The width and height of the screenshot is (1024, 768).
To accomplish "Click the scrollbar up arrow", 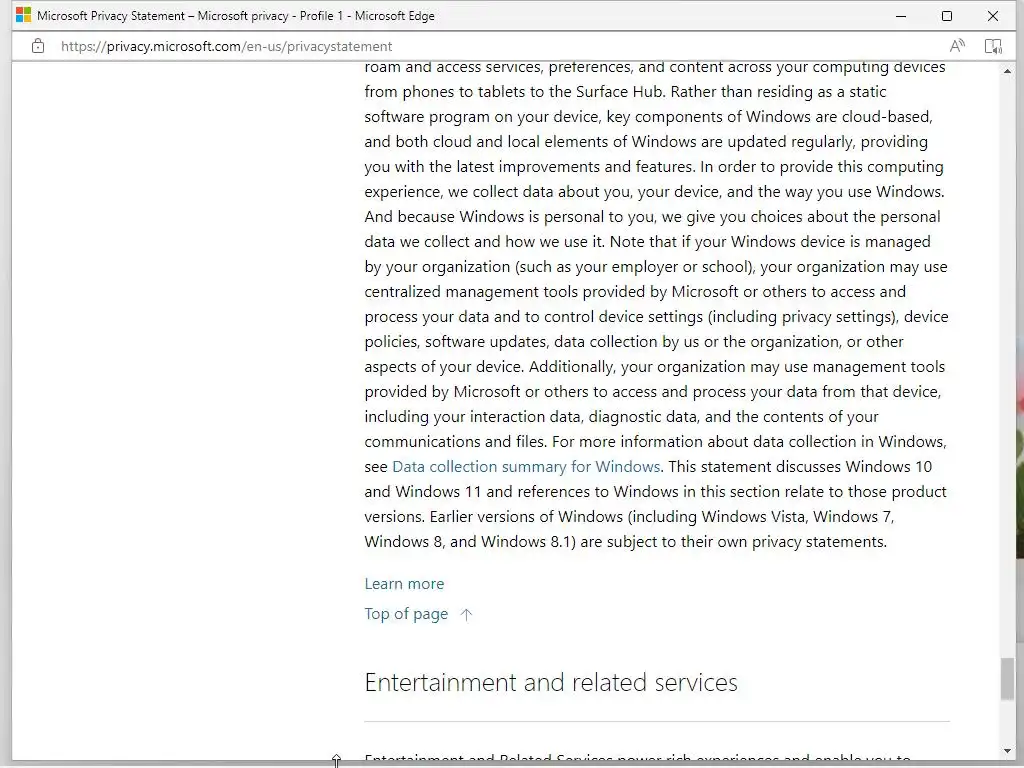I will [x=1007, y=71].
